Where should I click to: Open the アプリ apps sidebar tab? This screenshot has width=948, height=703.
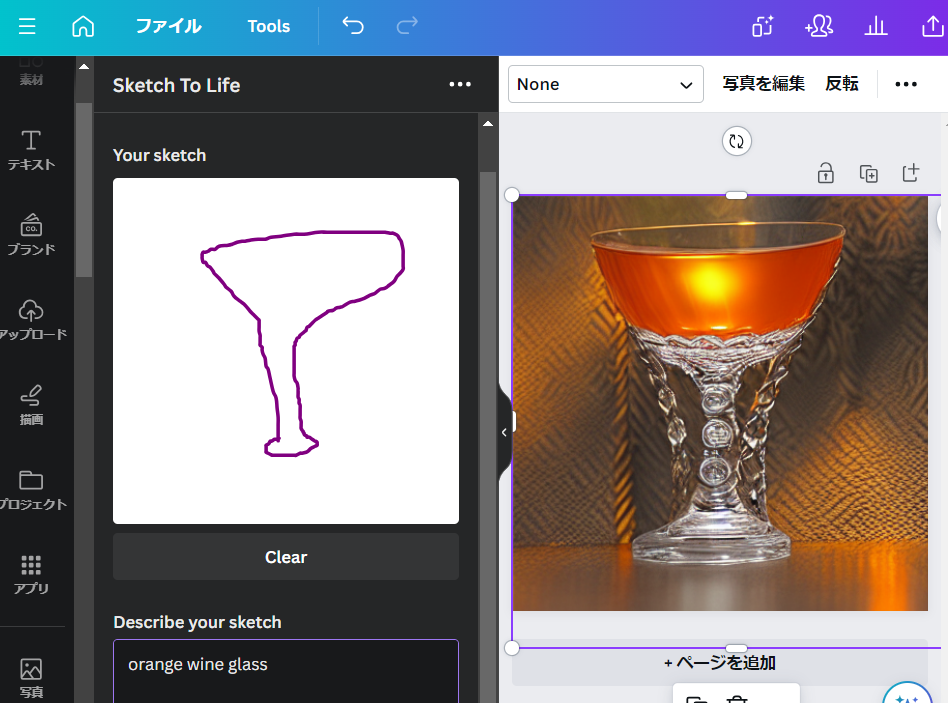[31, 575]
